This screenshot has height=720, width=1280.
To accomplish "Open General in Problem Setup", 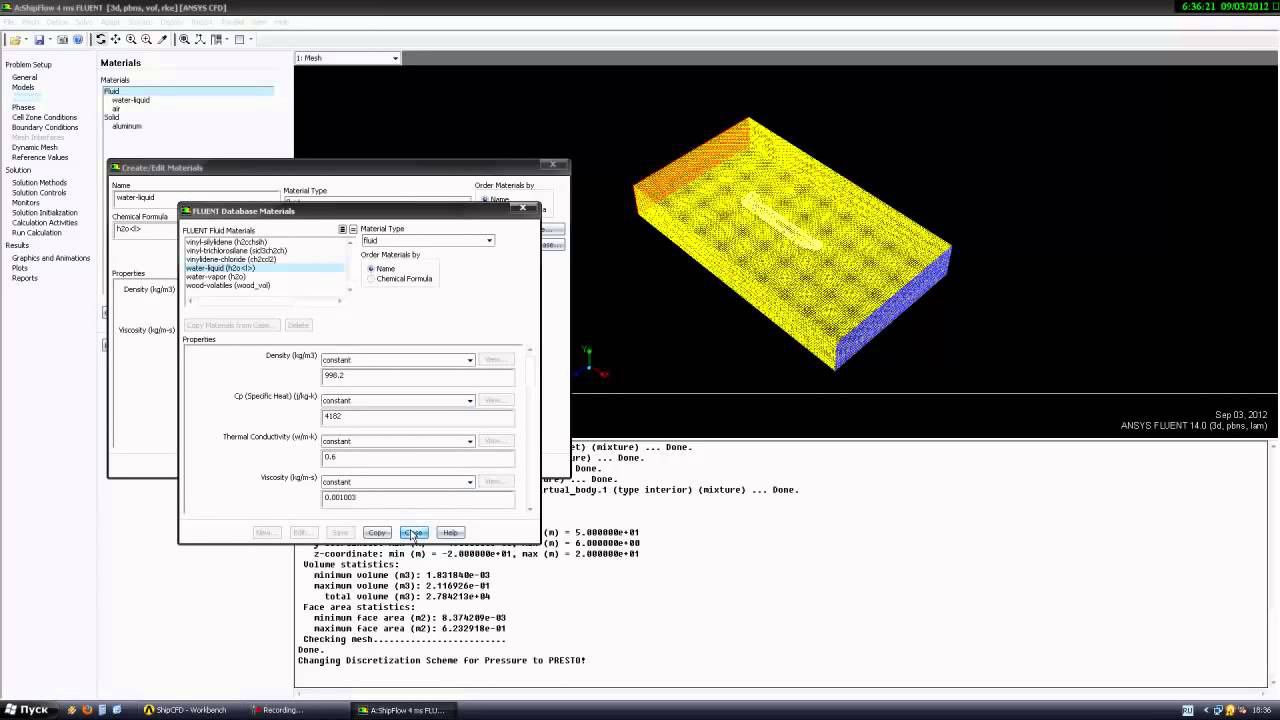I will tap(25, 77).
